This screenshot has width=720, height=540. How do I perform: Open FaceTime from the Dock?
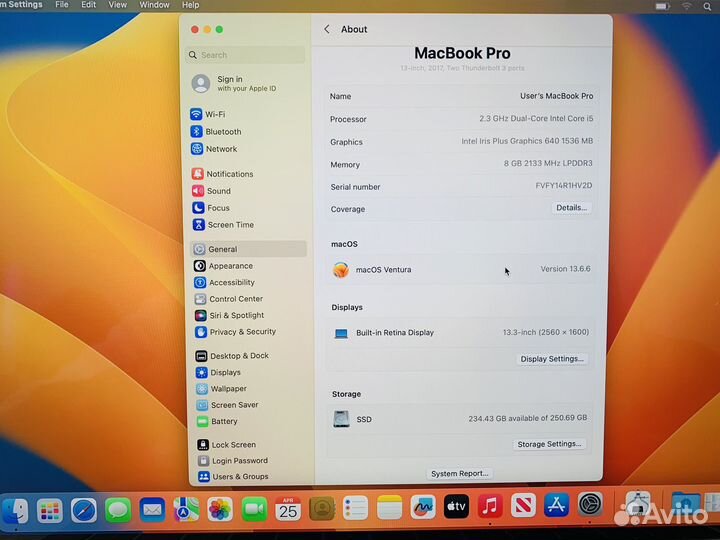[254, 509]
